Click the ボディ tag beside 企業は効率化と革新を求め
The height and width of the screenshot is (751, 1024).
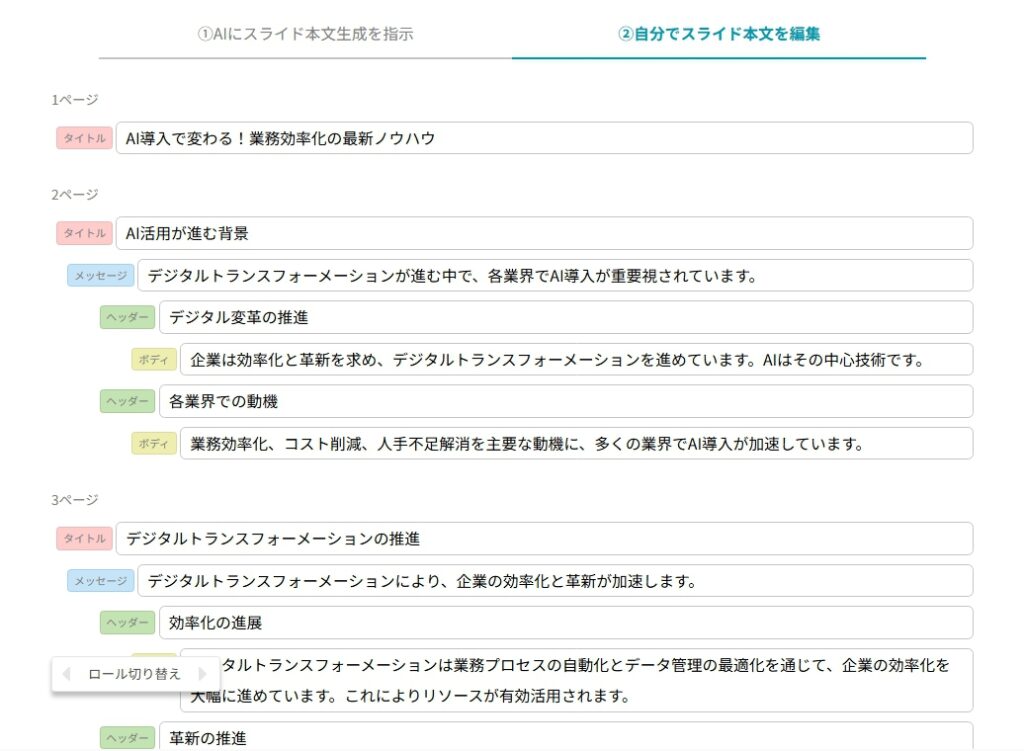pos(154,359)
